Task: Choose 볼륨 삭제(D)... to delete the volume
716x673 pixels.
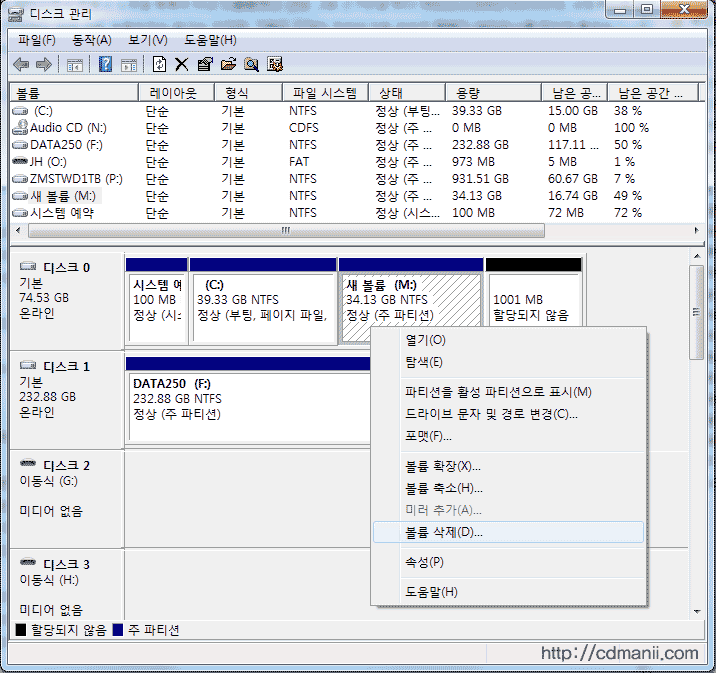Action: pyautogui.click(x=508, y=532)
